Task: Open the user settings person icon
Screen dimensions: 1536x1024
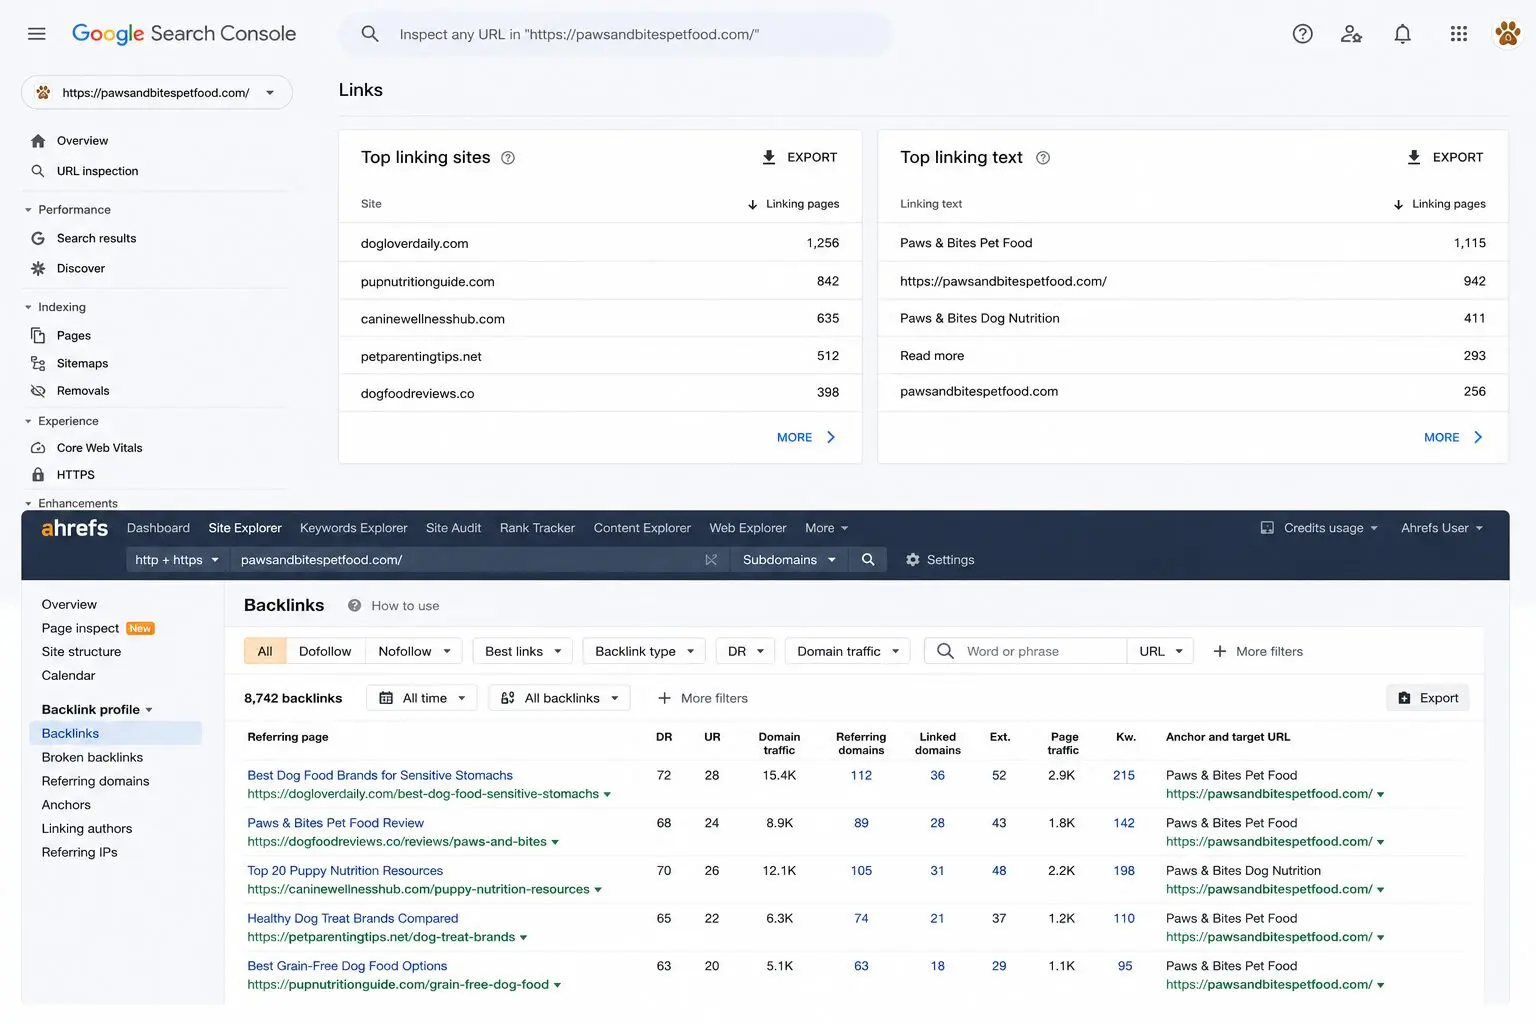Action: pyautogui.click(x=1351, y=34)
